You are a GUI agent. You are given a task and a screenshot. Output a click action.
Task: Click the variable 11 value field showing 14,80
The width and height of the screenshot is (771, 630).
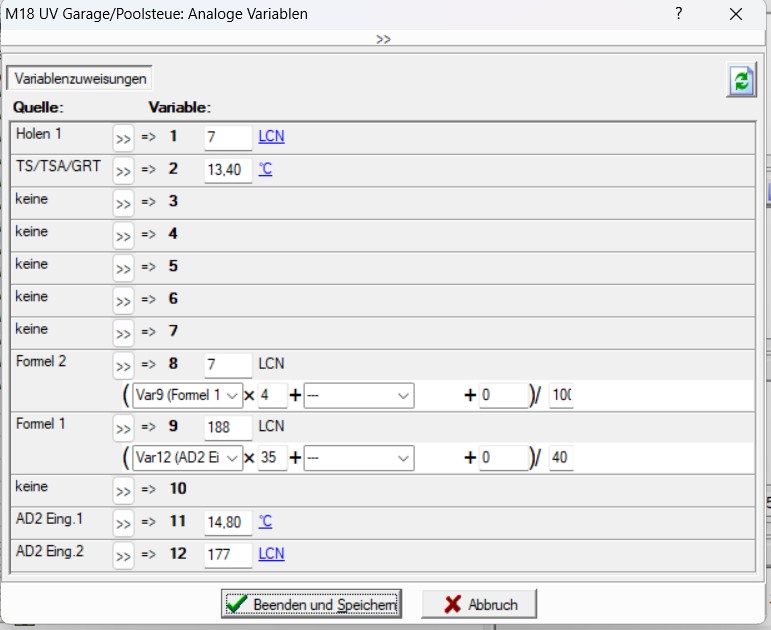coord(228,522)
